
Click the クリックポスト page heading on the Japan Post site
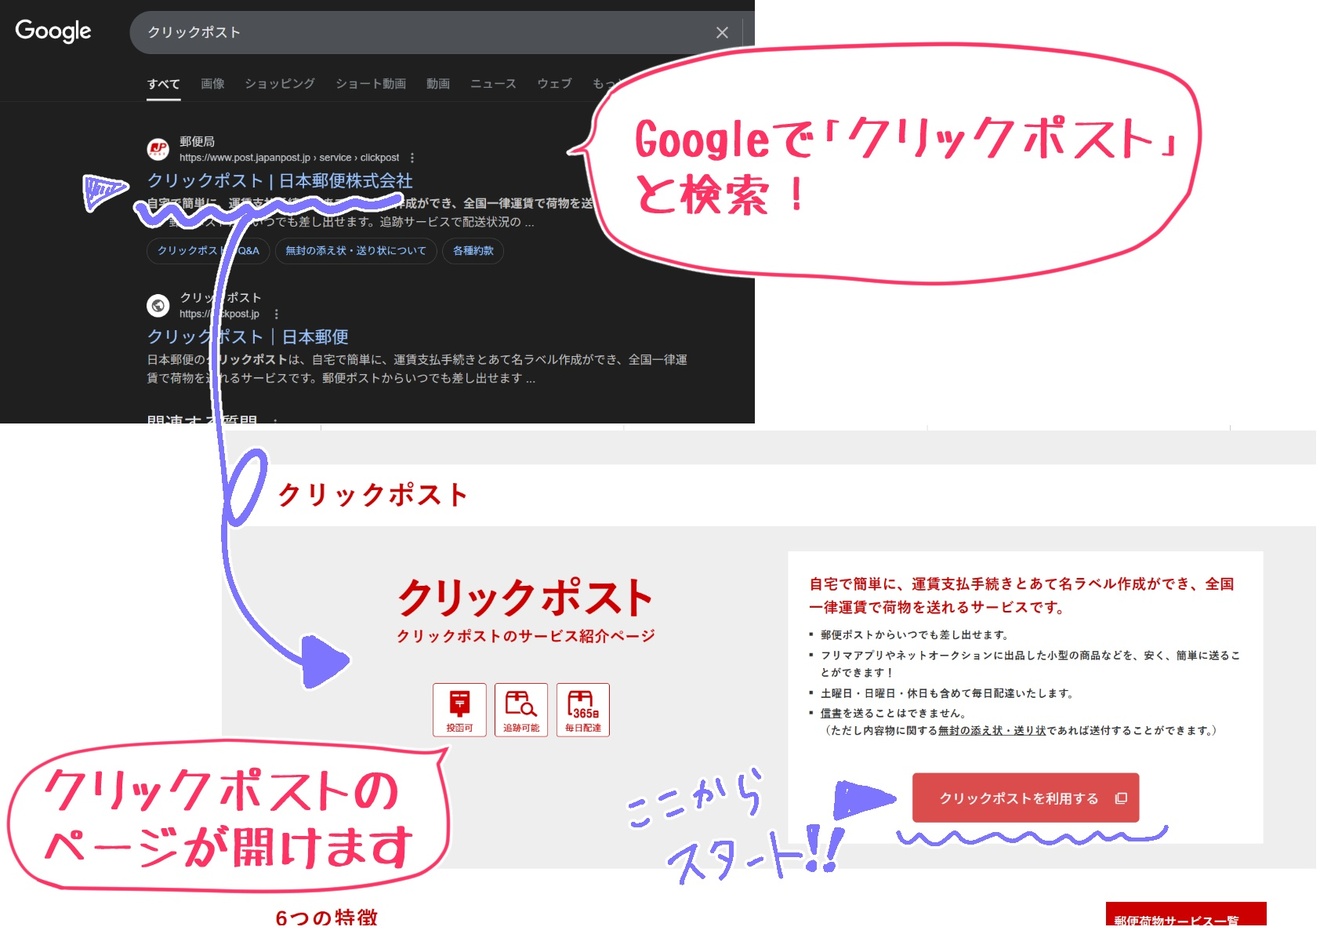[x=372, y=495]
